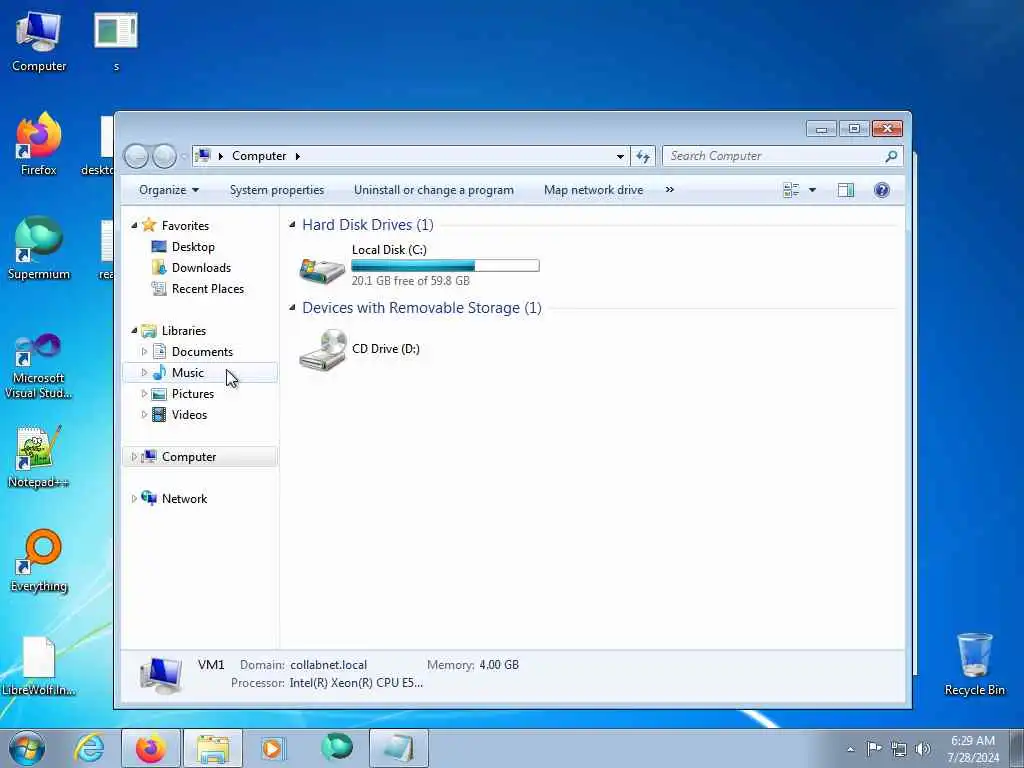Open the CD Drive (D:) icon
Screen dimensions: 1024x768
point(323,350)
